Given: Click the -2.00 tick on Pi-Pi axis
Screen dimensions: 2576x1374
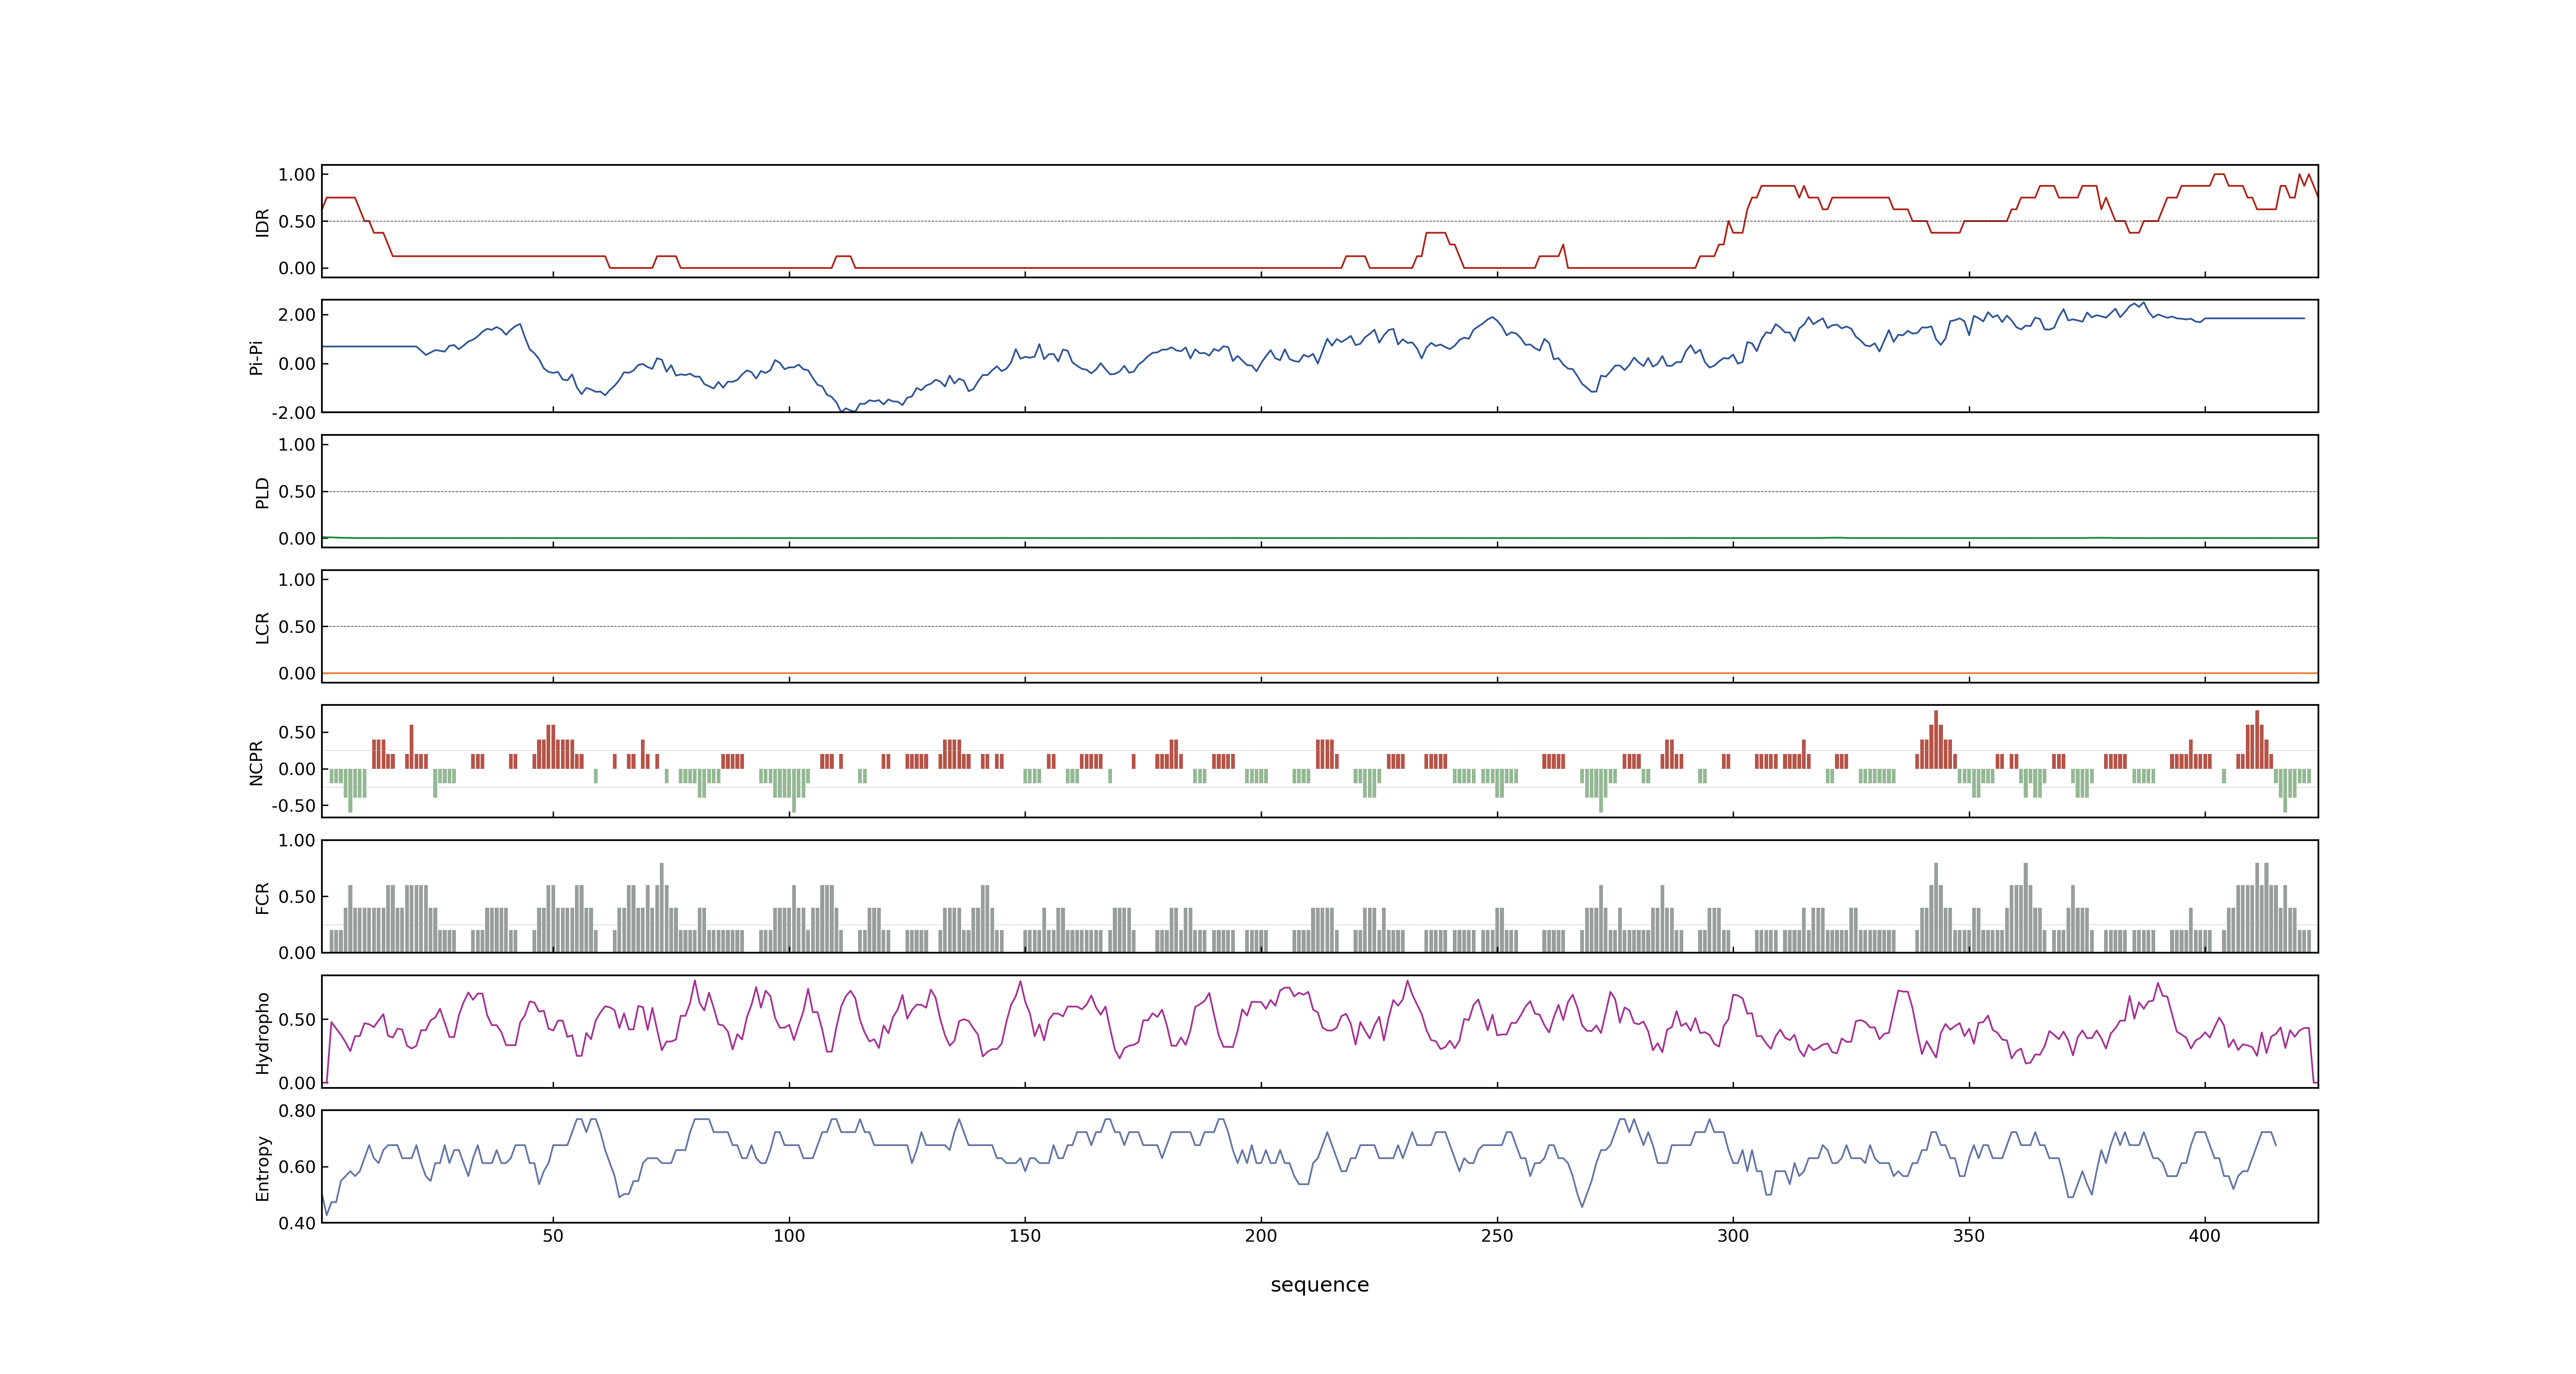Looking at the screenshot, I should [293, 413].
